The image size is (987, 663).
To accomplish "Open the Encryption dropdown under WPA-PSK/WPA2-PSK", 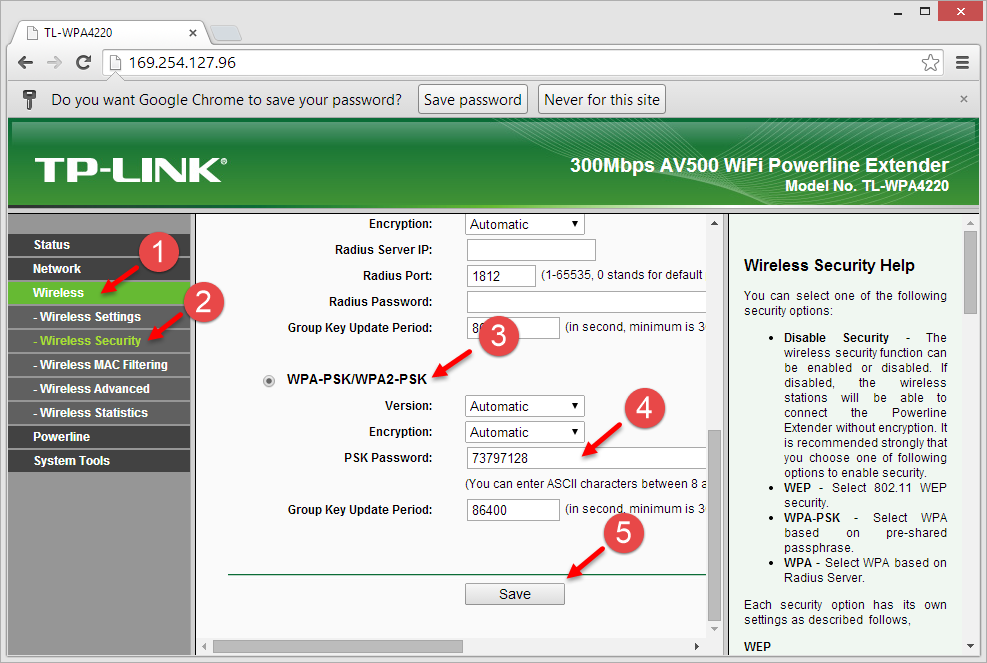I will (x=524, y=432).
